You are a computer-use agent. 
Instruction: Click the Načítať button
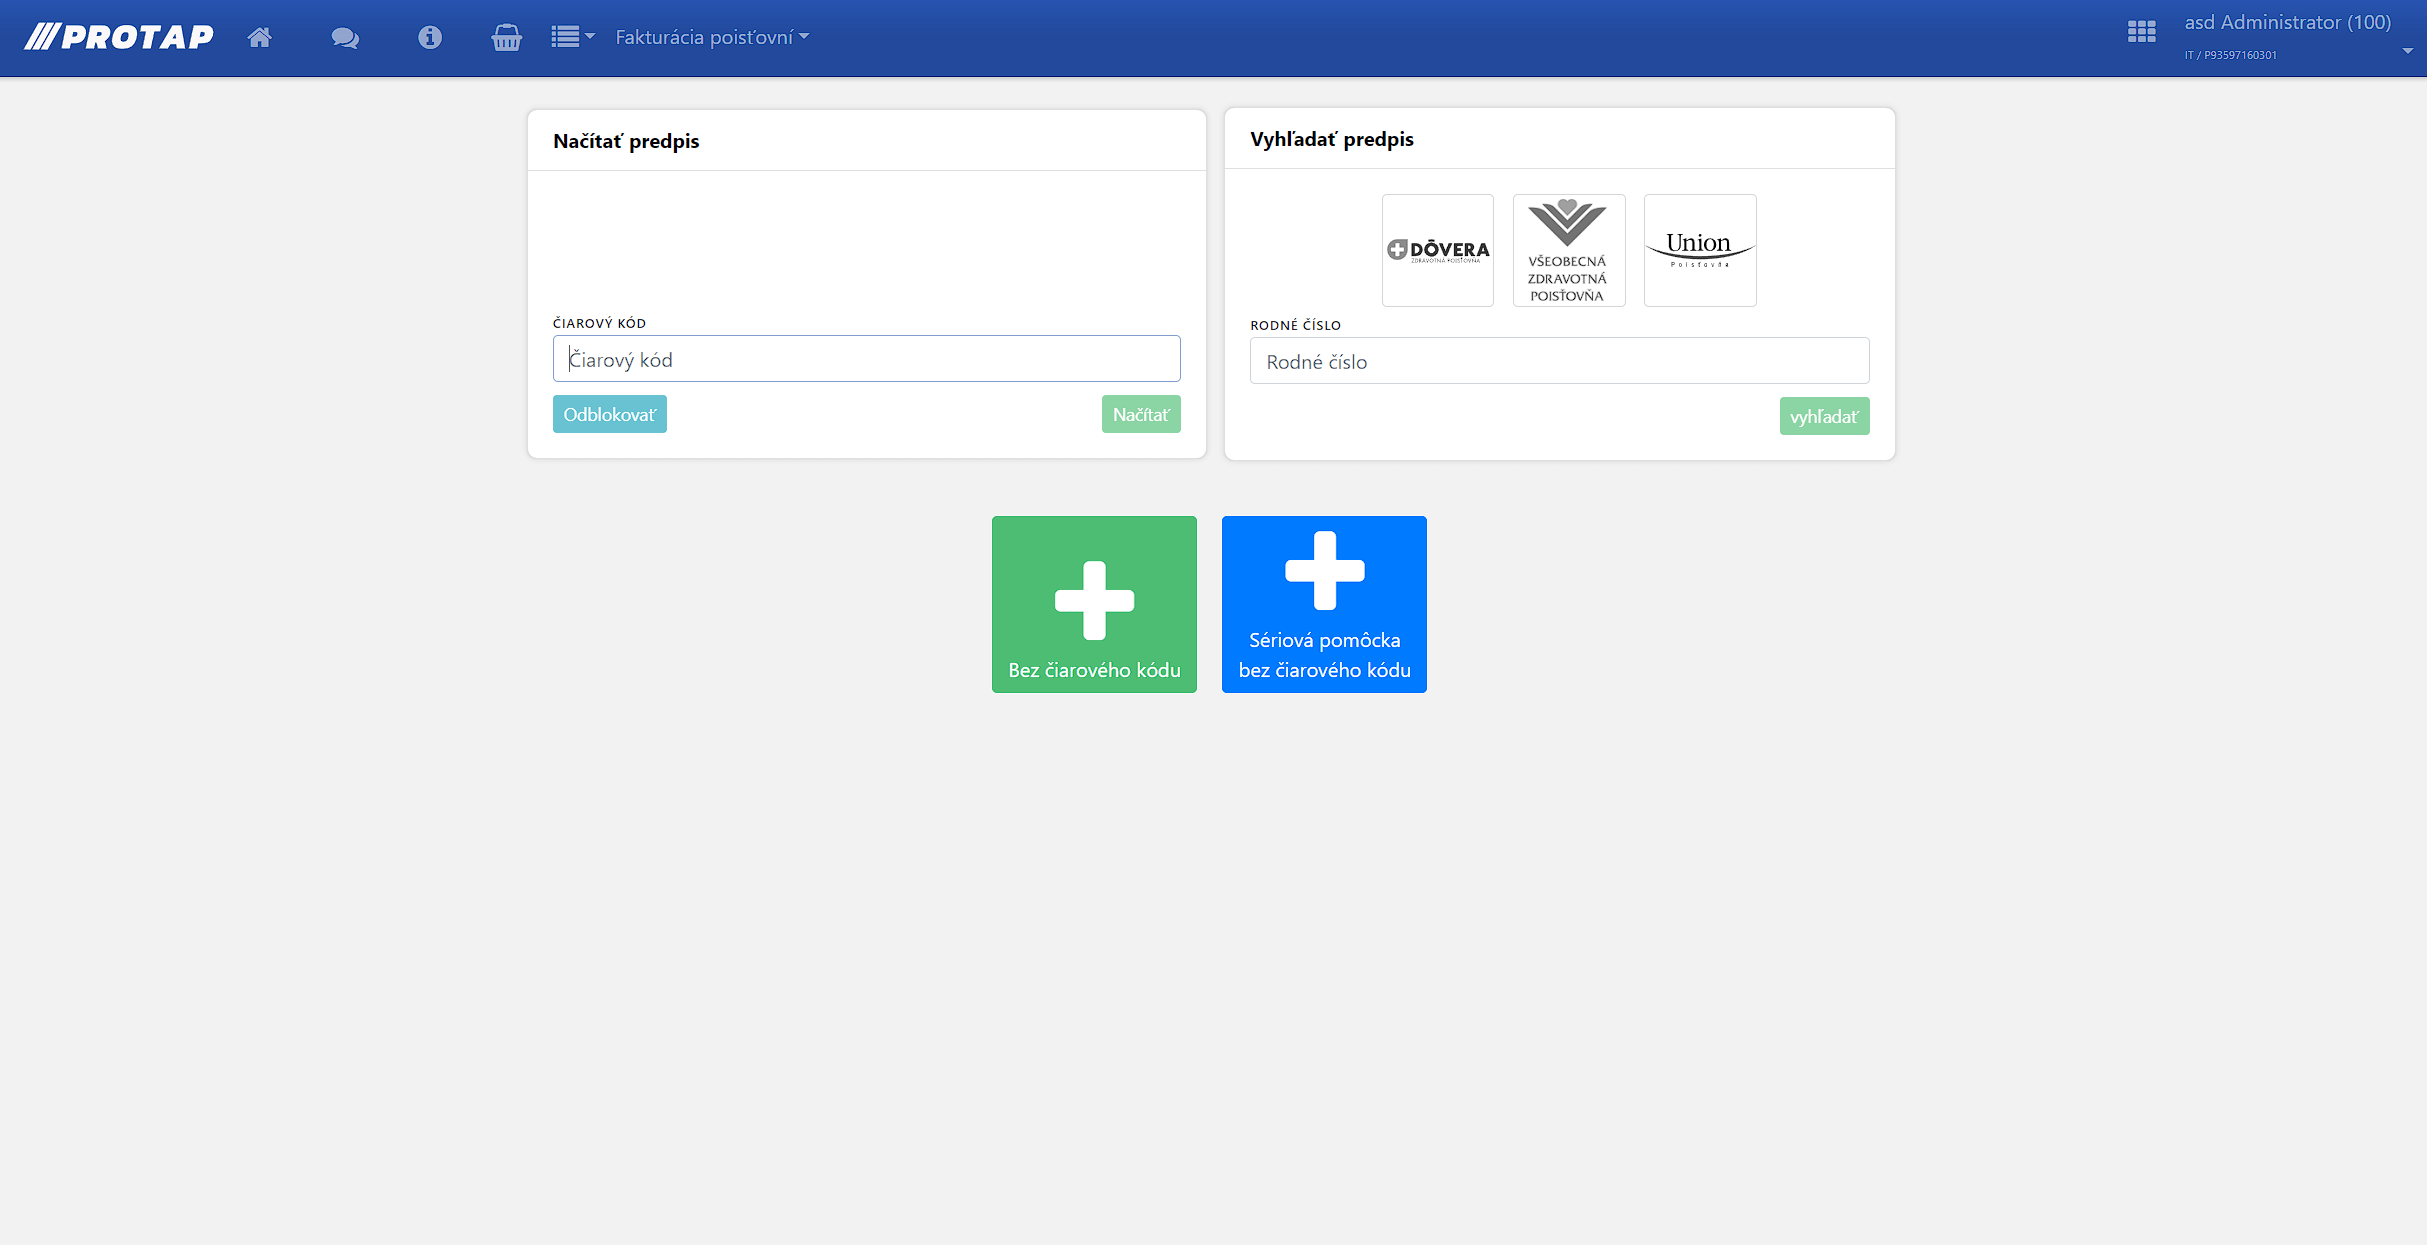pyautogui.click(x=1140, y=414)
